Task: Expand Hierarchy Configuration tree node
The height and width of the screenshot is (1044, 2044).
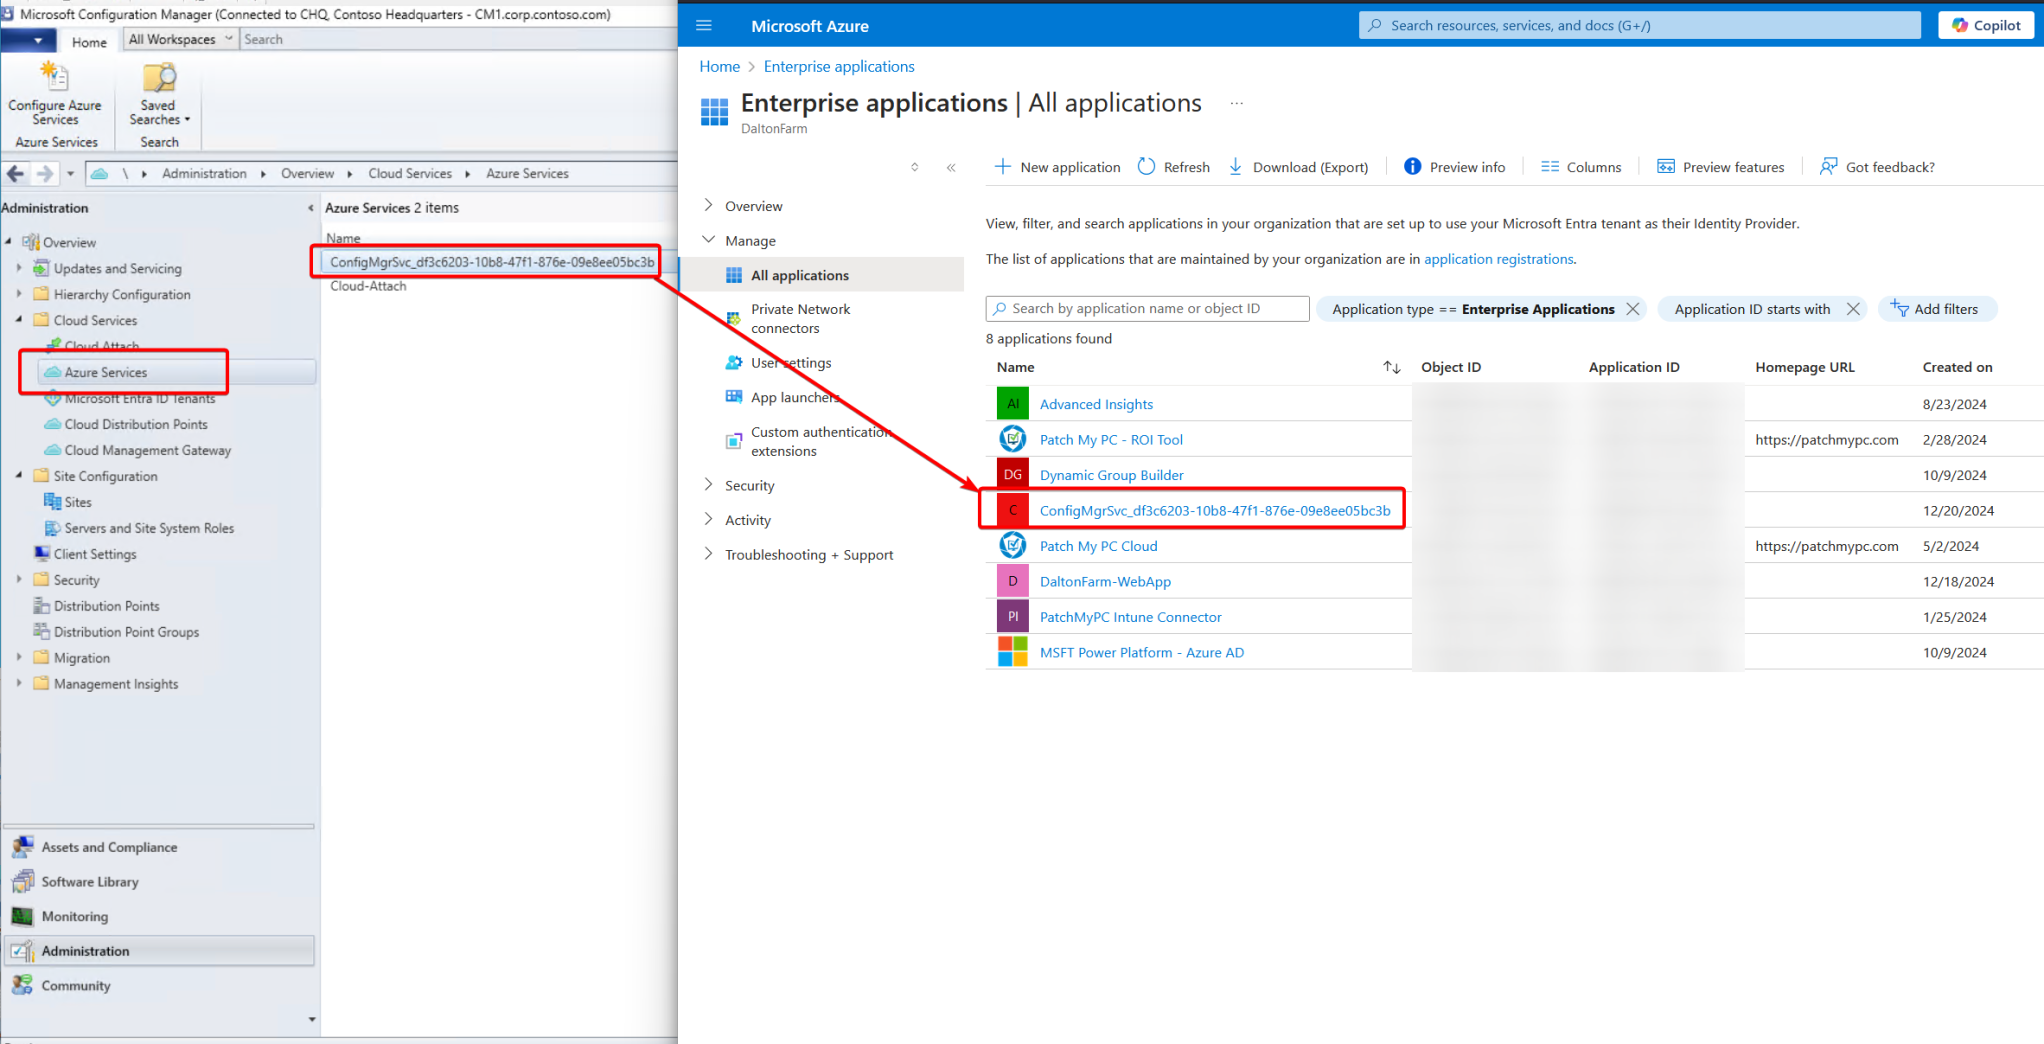Action: (19, 294)
